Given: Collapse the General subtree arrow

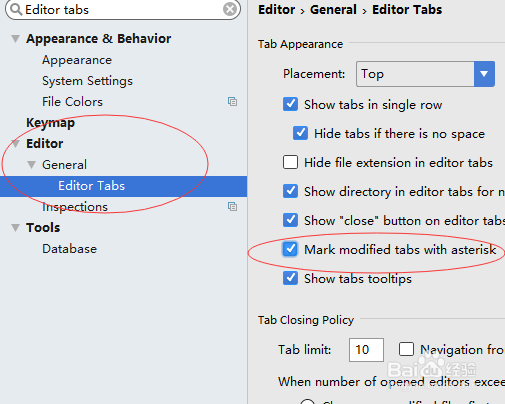Looking at the screenshot, I should [31, 165].
